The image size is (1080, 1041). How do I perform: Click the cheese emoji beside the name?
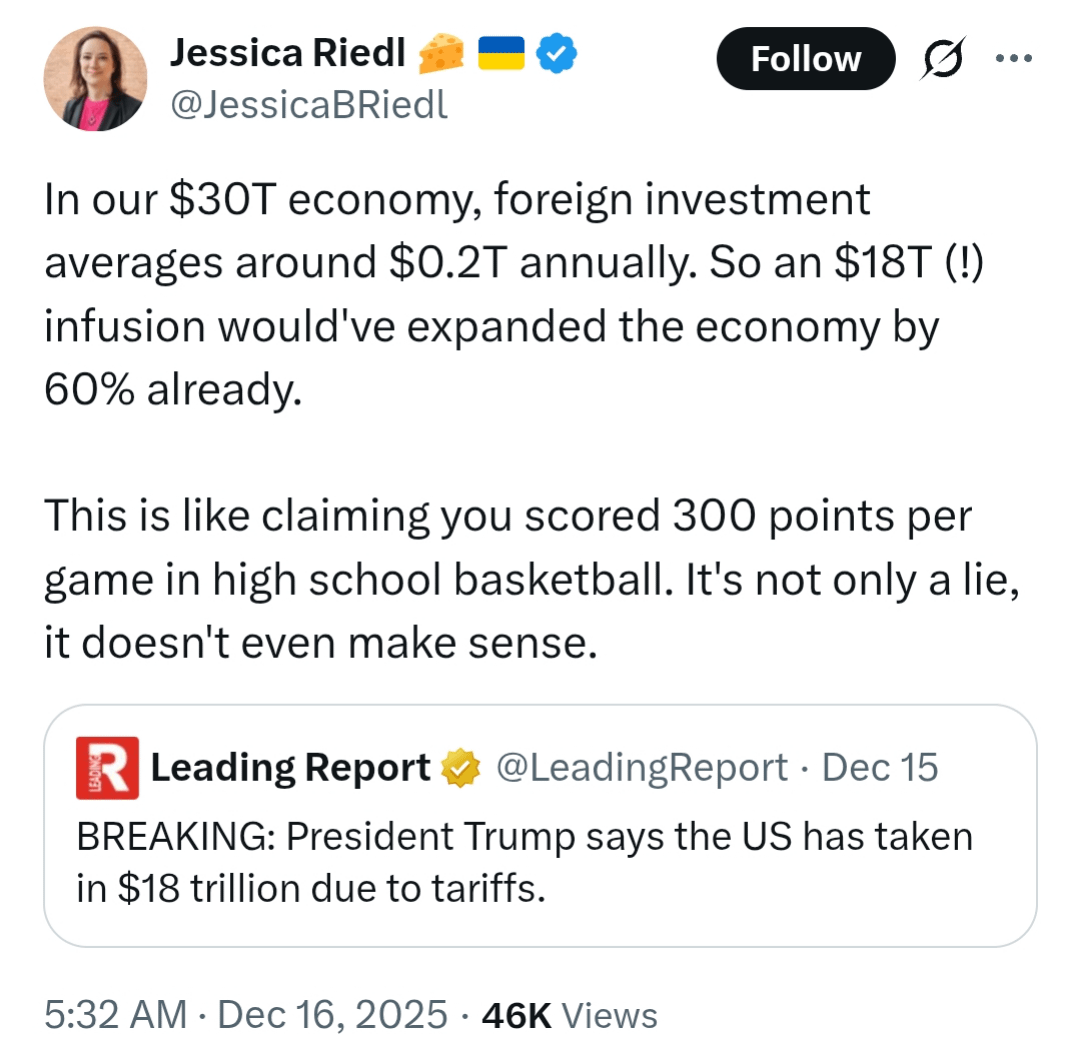pyautogui.click(x=440, y=55)
